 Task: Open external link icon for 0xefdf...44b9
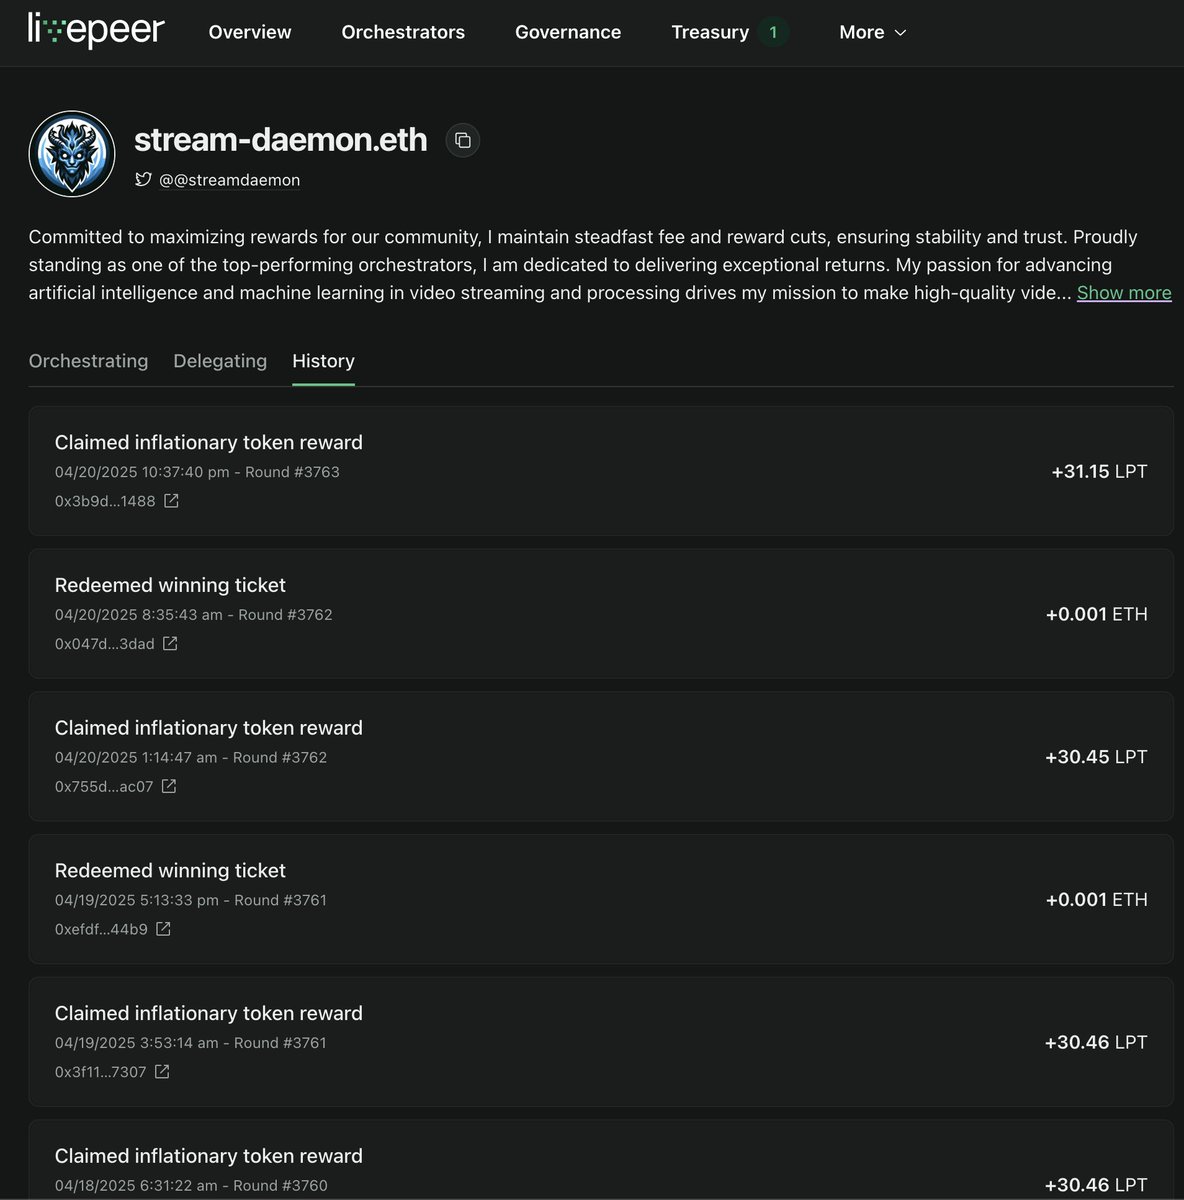[163, 930]
